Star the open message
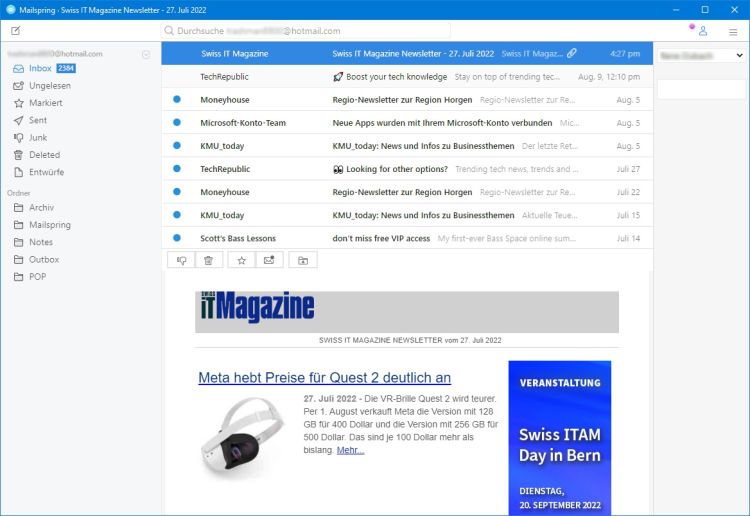 [241, 260]
